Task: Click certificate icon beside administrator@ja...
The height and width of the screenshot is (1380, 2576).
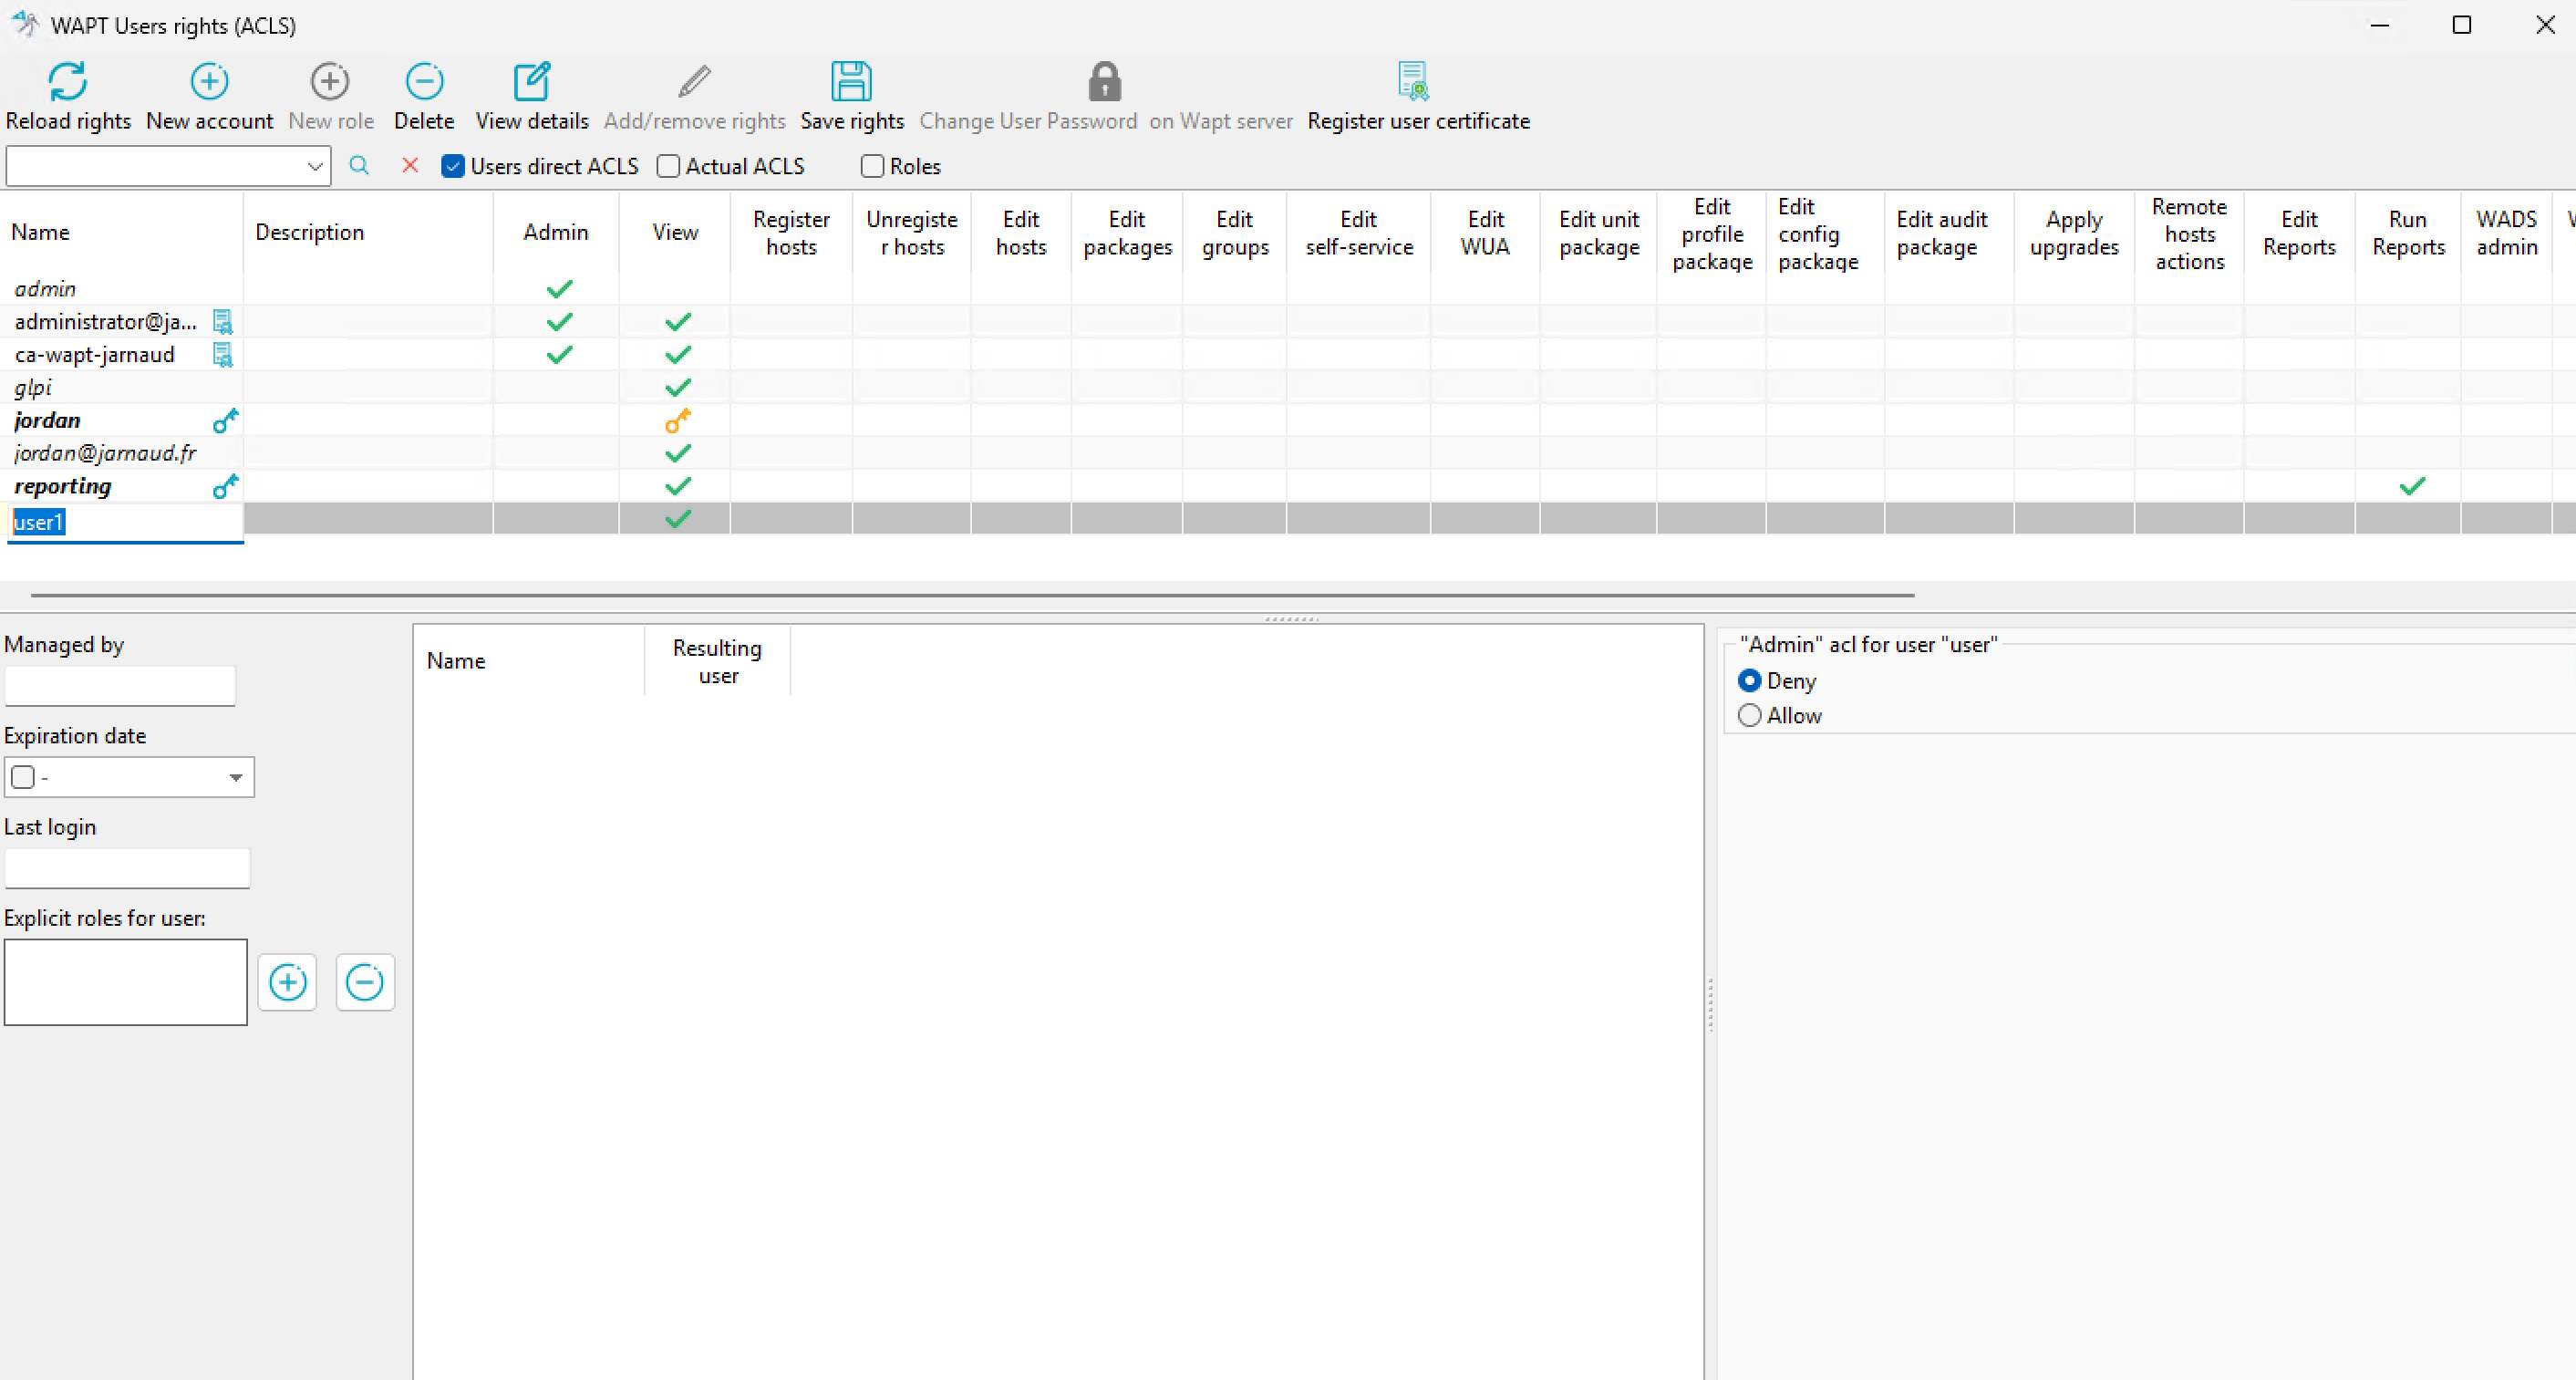Action: 223,322
